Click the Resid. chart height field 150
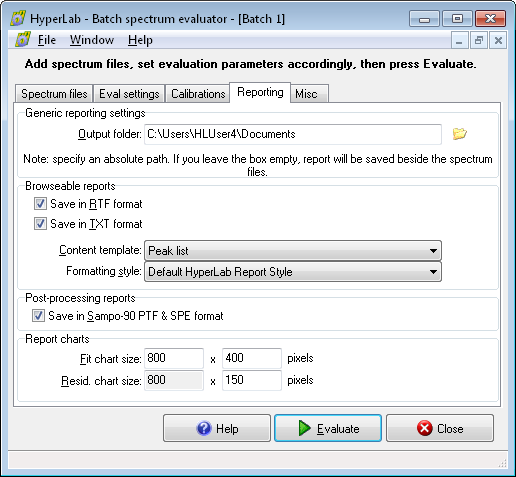Screen dimensions: 516x477 (252, 380)
